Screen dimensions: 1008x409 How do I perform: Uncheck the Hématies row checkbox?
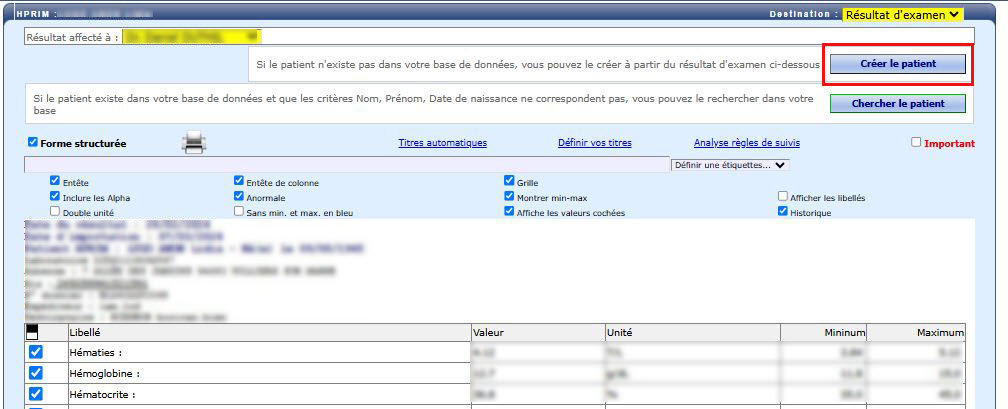(36, 352)
